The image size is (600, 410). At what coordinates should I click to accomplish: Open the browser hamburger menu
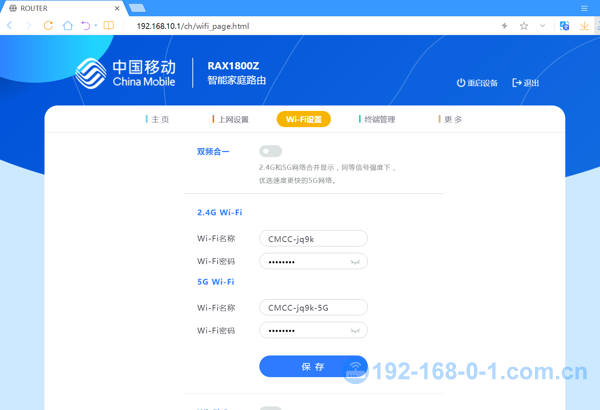(584, 8)
